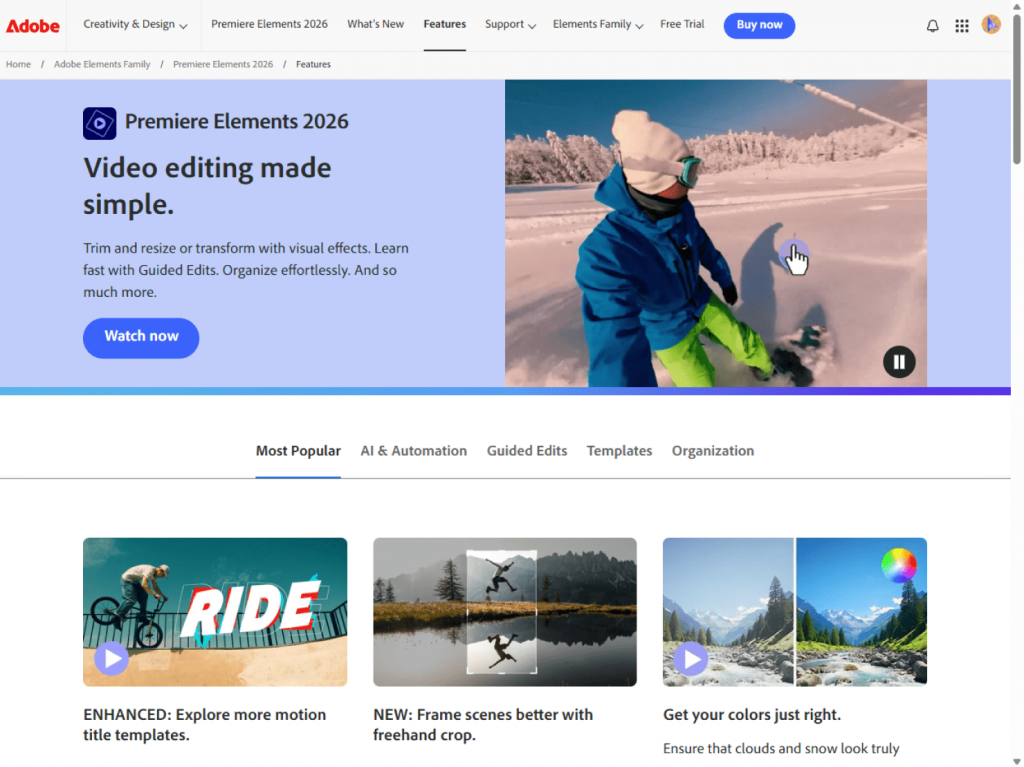Screen dimensions: 1024x767
Task: Click 'Get your colors just right.' heading
Action: (x=752, y=715)
